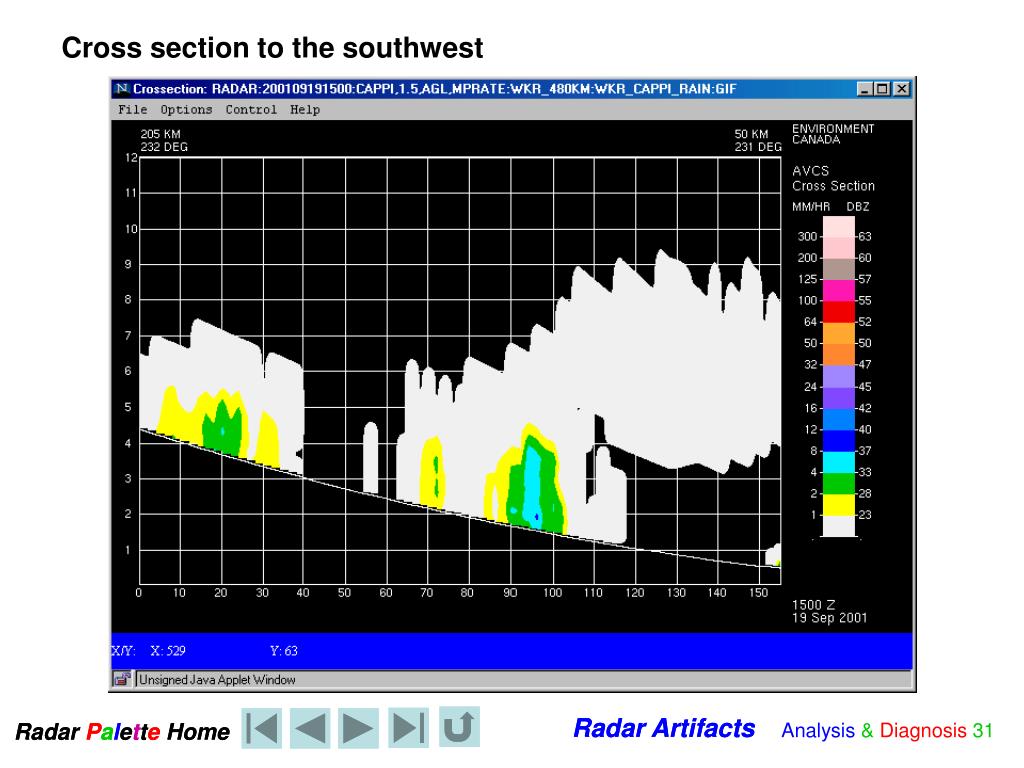Viewport: 1024px width, 768px height.
Task: Click the x-axis label 150
Action: click(x=758, y=593)
